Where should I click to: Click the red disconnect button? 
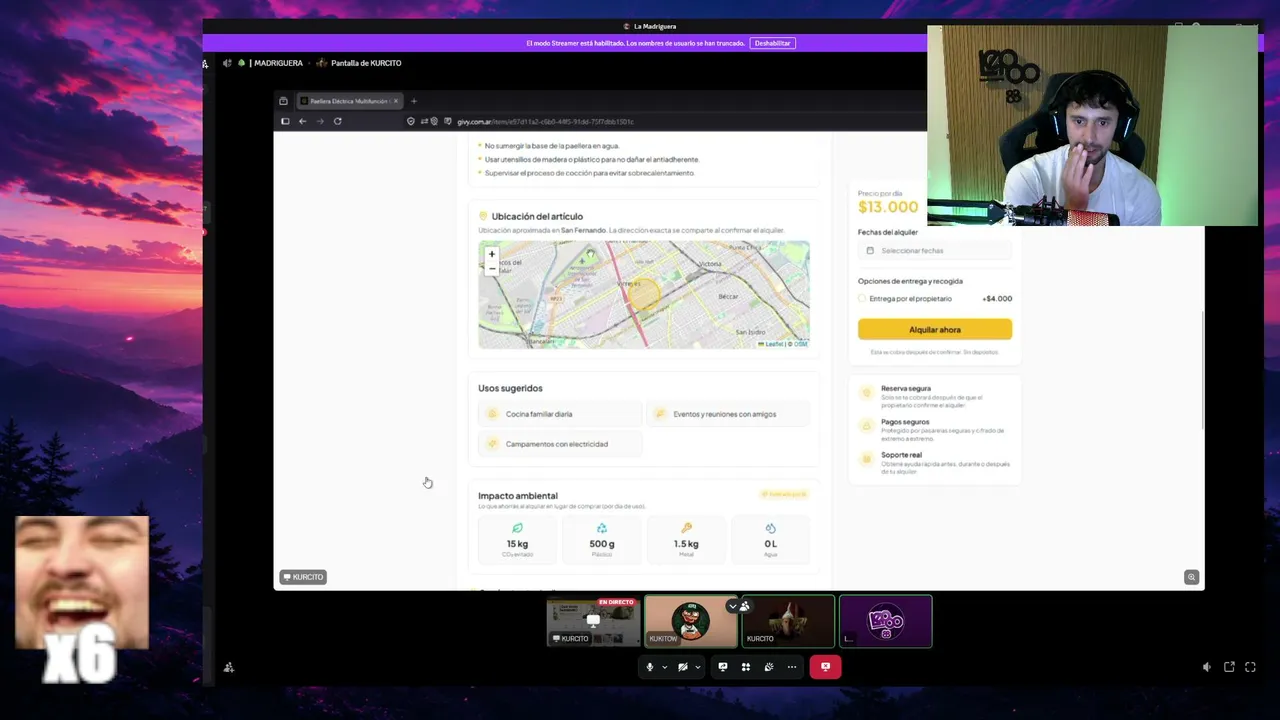click(x=825, y=667)
